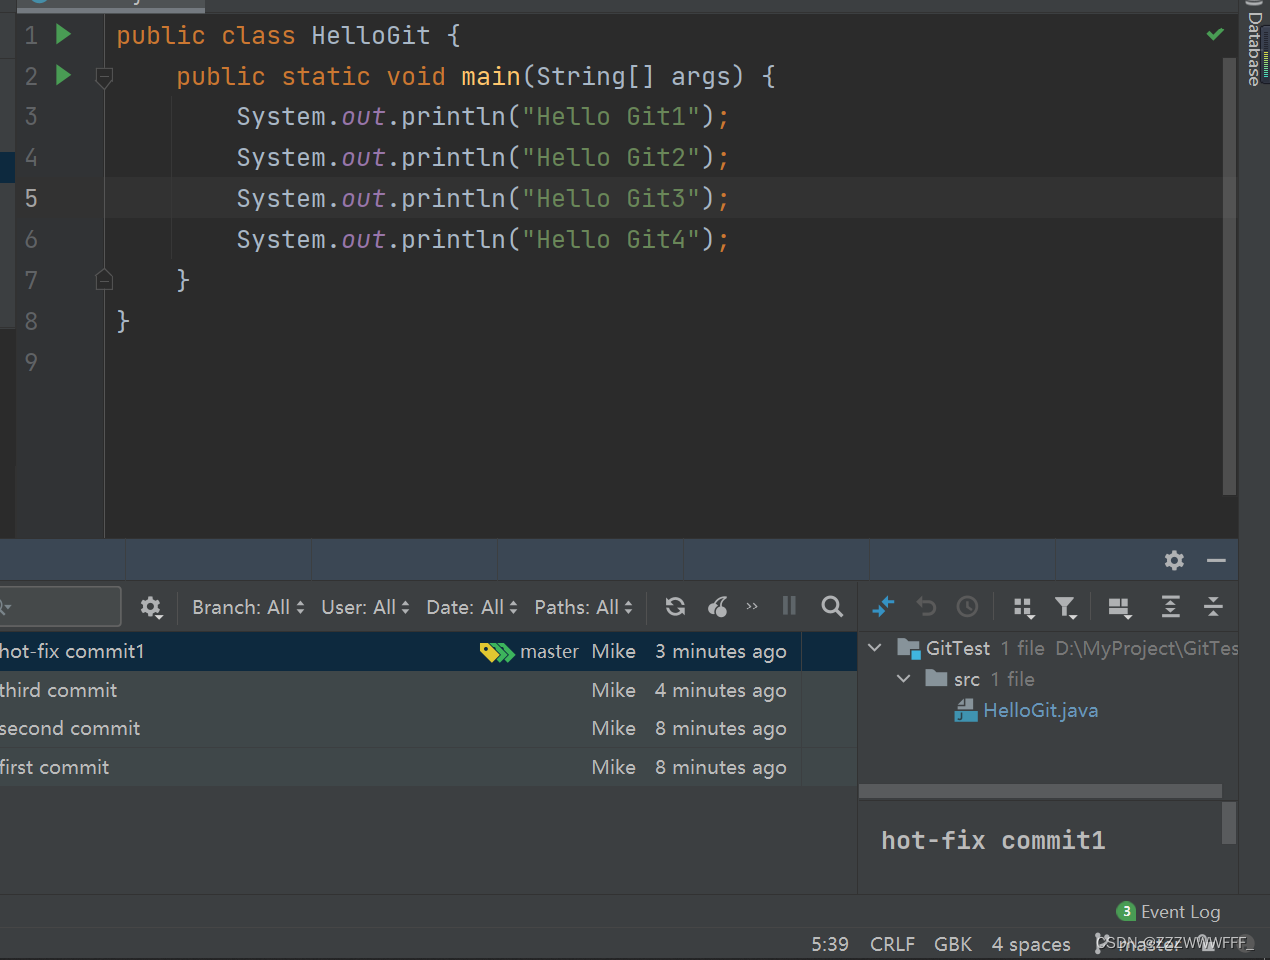1270x960 pixels.
Task: Open the Date: All filter dropdown
Action: (x=472, y=607)
